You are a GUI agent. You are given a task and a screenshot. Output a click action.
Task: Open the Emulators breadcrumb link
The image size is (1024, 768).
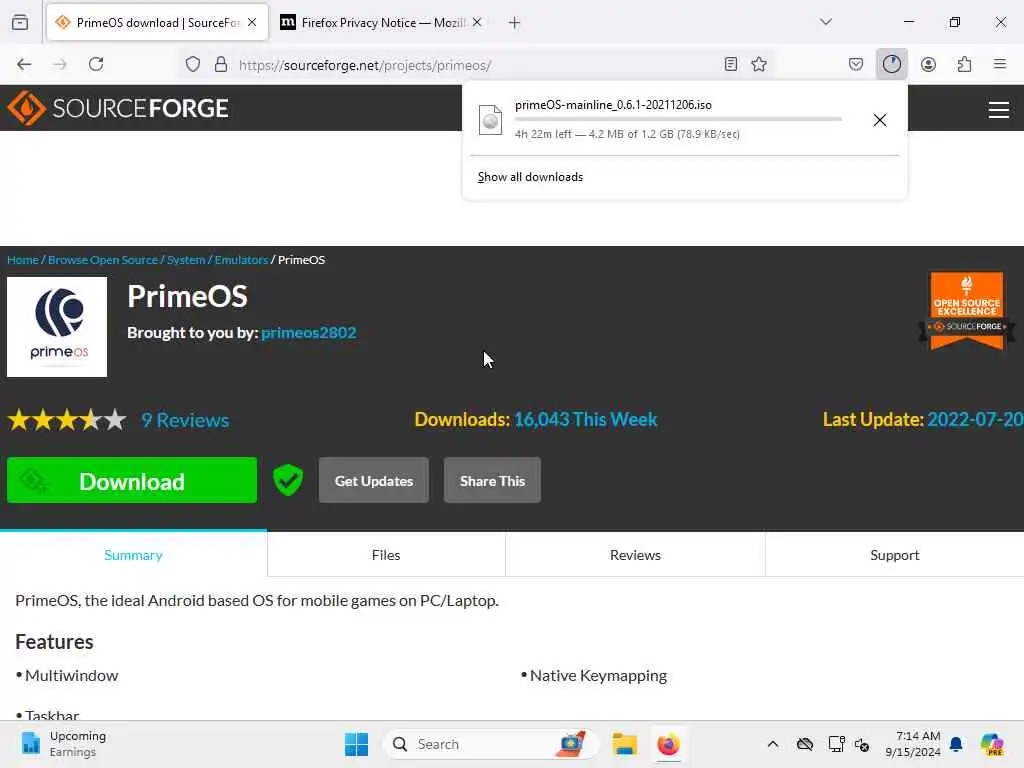point(241,259)
